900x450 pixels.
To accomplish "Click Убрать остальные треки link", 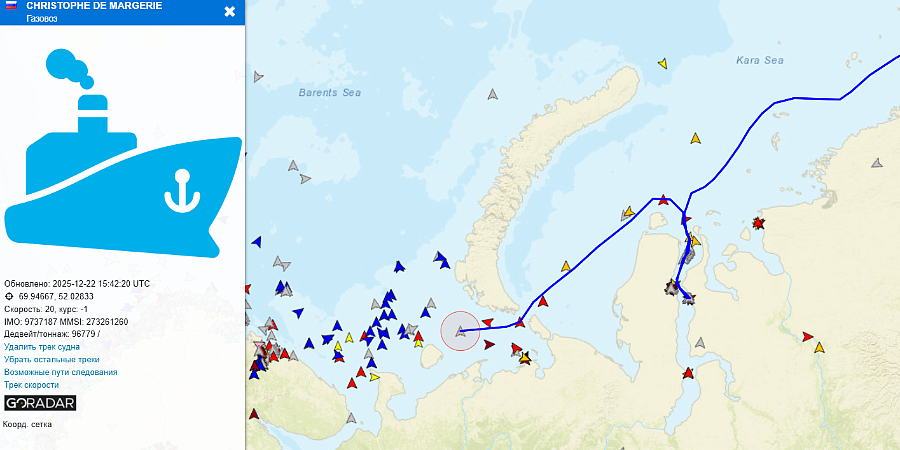I will 52,359.
